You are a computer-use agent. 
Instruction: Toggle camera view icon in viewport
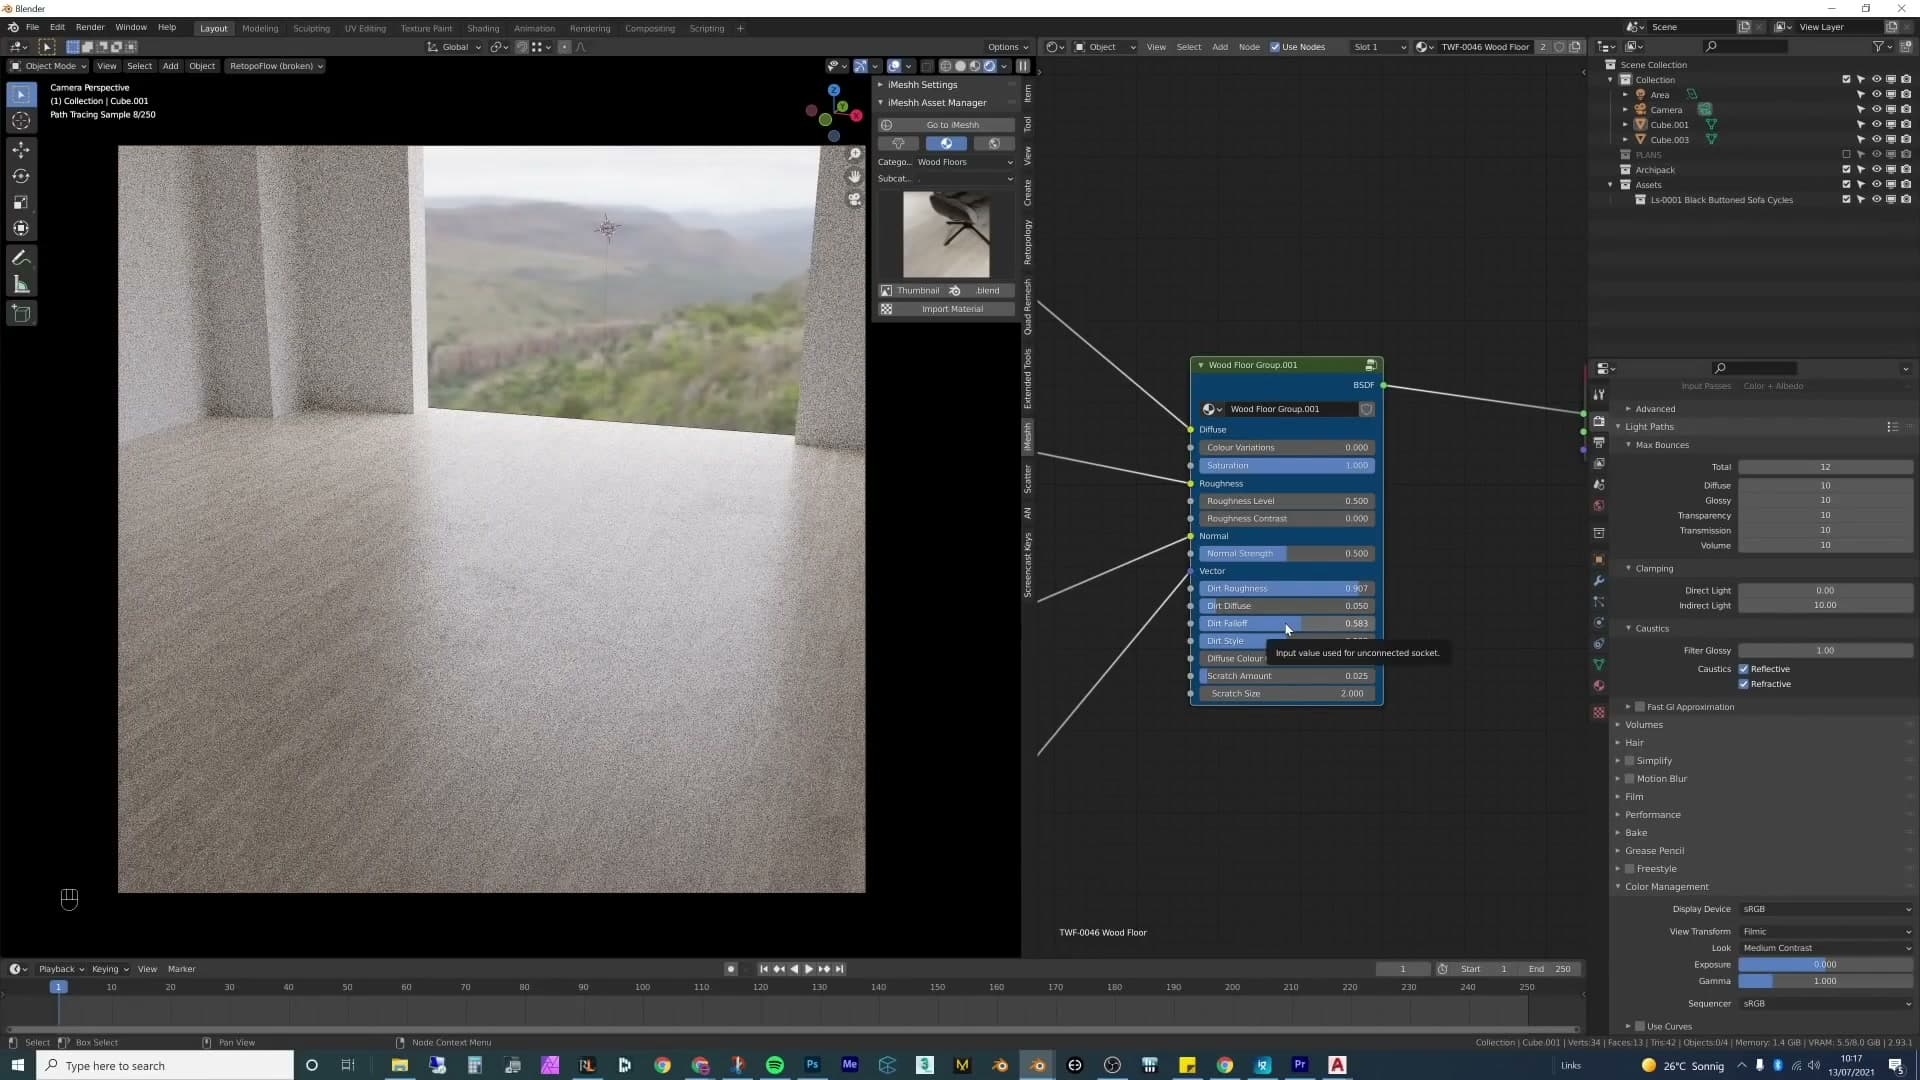[x=855, y=199]
